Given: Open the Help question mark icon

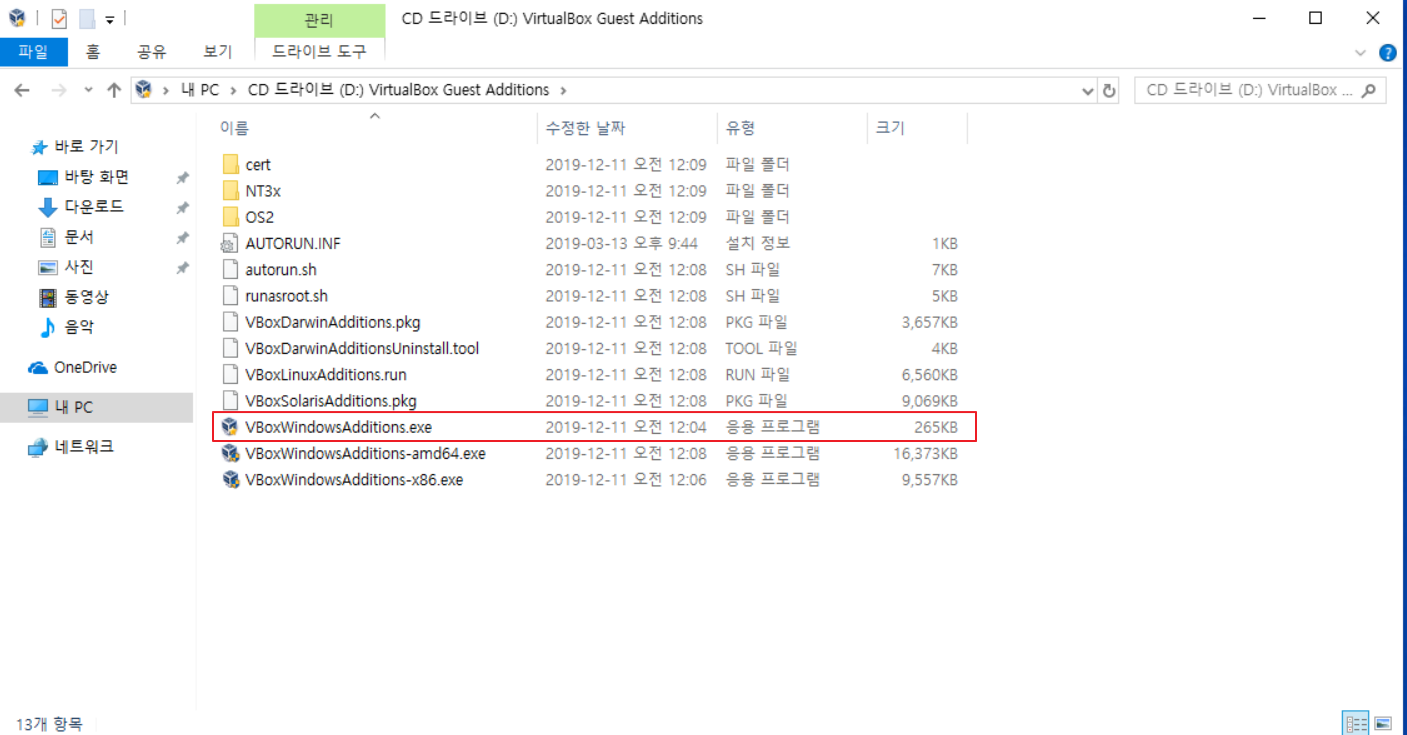Looking at the screenshot, I should click(1388, 53).
